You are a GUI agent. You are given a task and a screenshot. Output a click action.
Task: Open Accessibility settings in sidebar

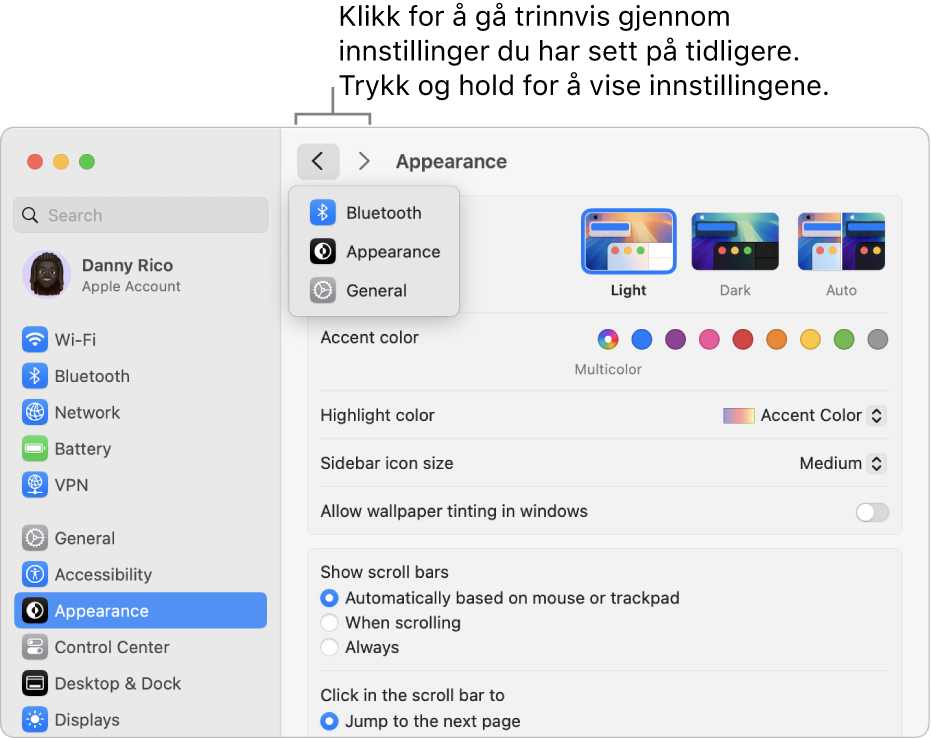(x=141, y=574)
